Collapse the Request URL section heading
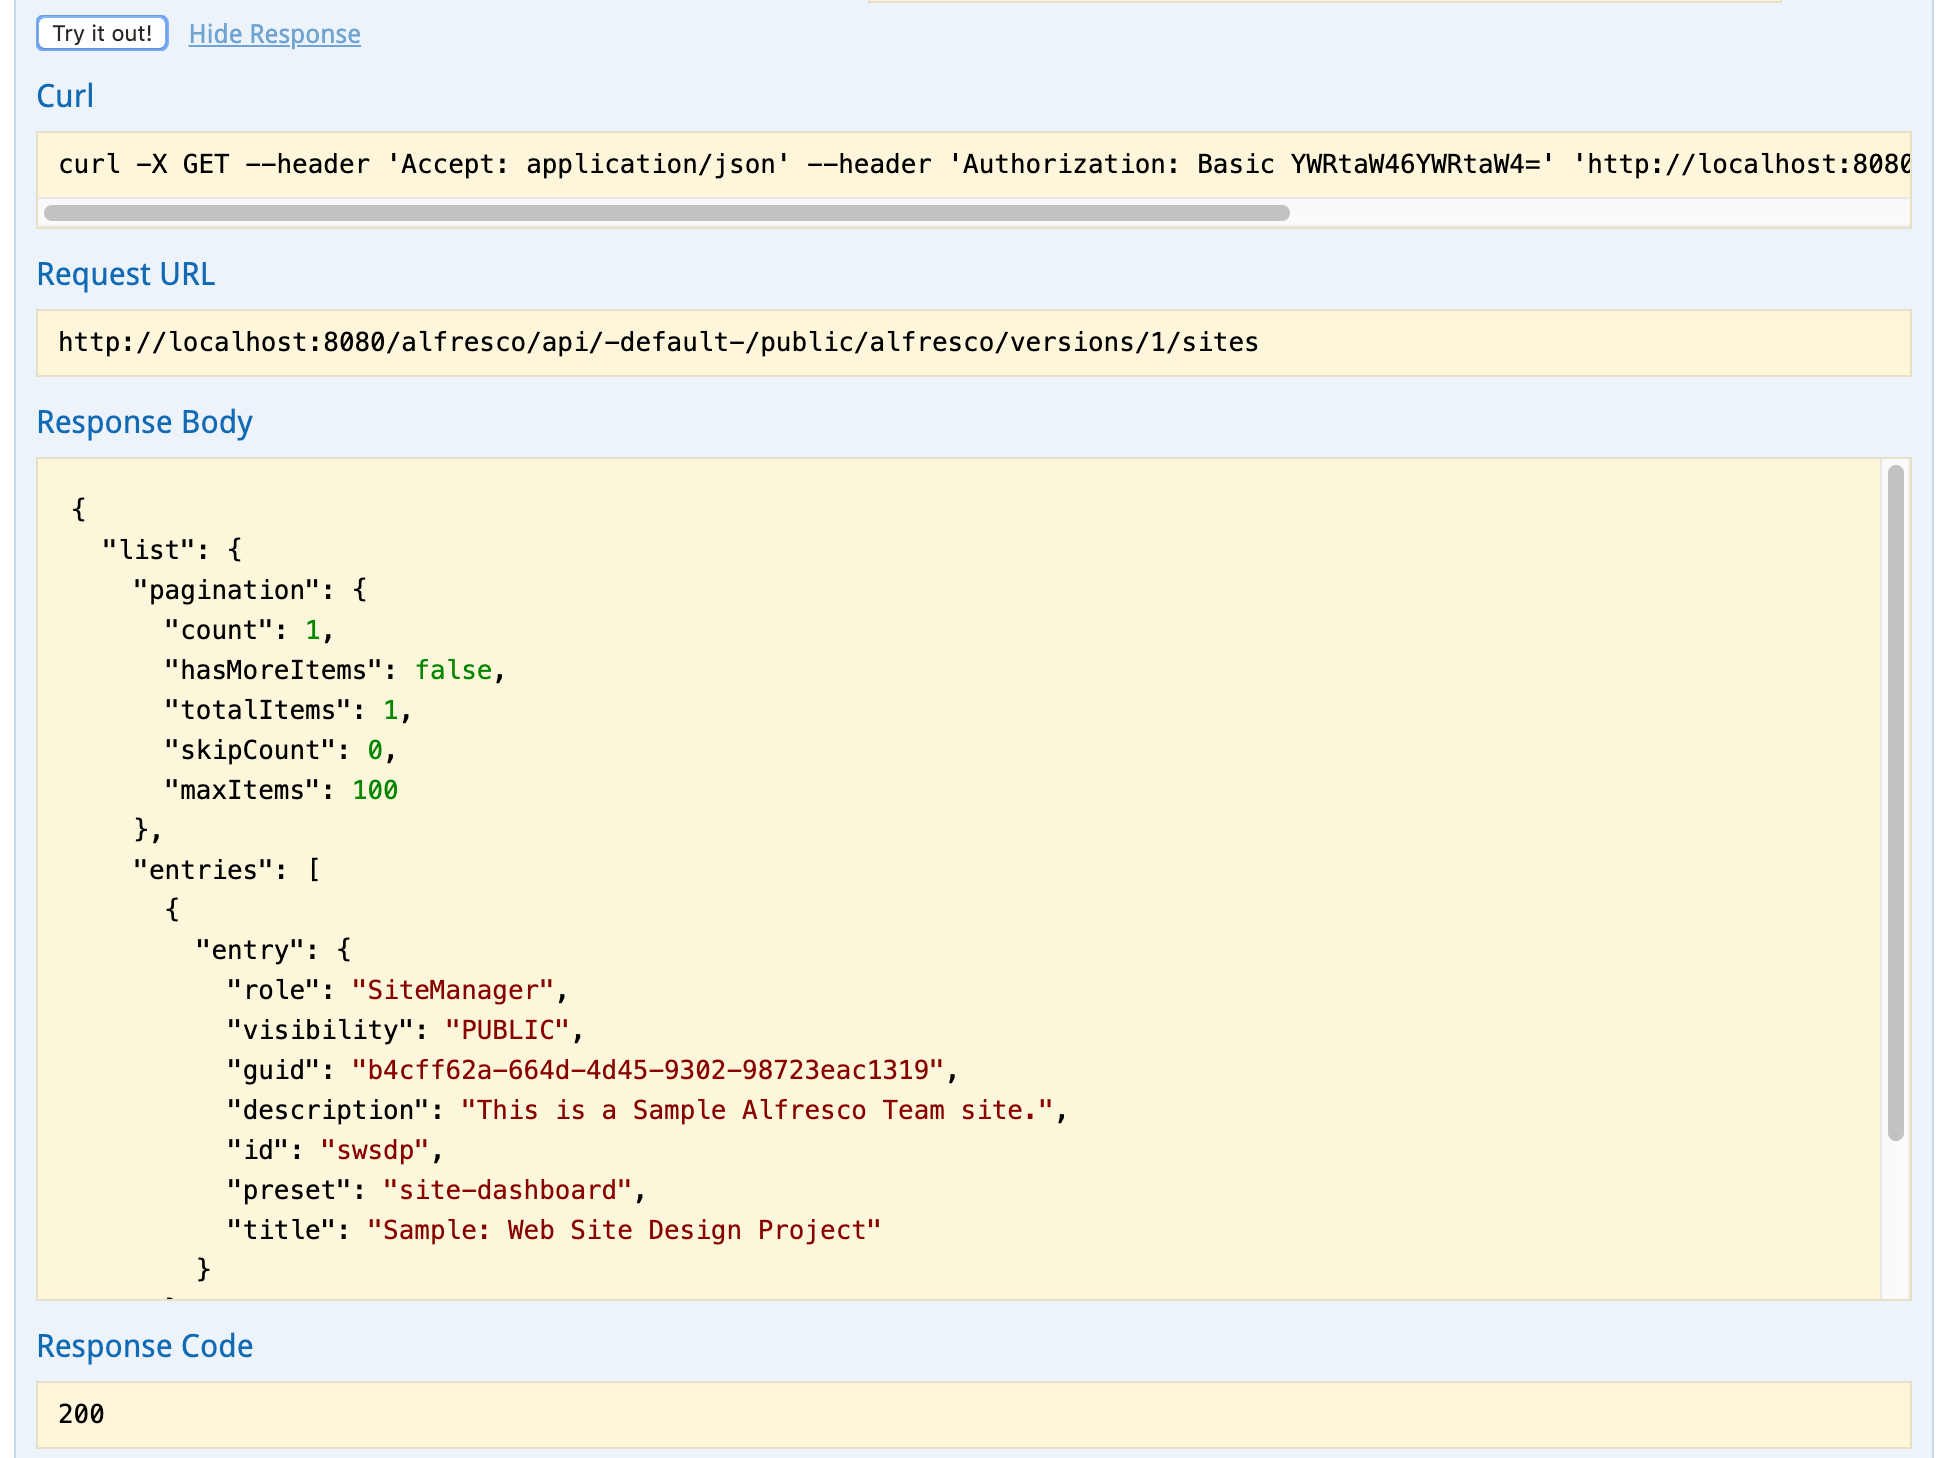Screen dimensions: 1952x1458 tap(125, 274)
